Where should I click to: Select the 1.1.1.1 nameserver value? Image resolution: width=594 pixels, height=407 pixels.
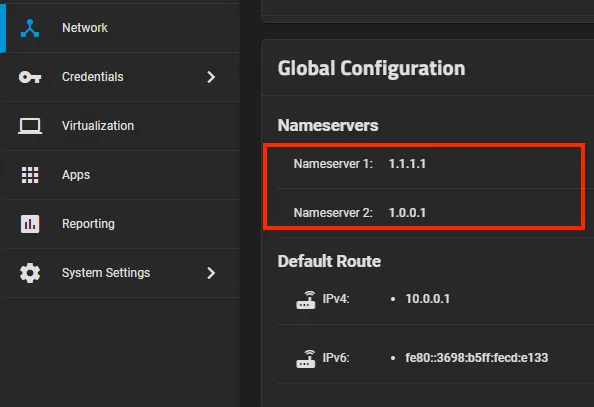click(407, 164)
